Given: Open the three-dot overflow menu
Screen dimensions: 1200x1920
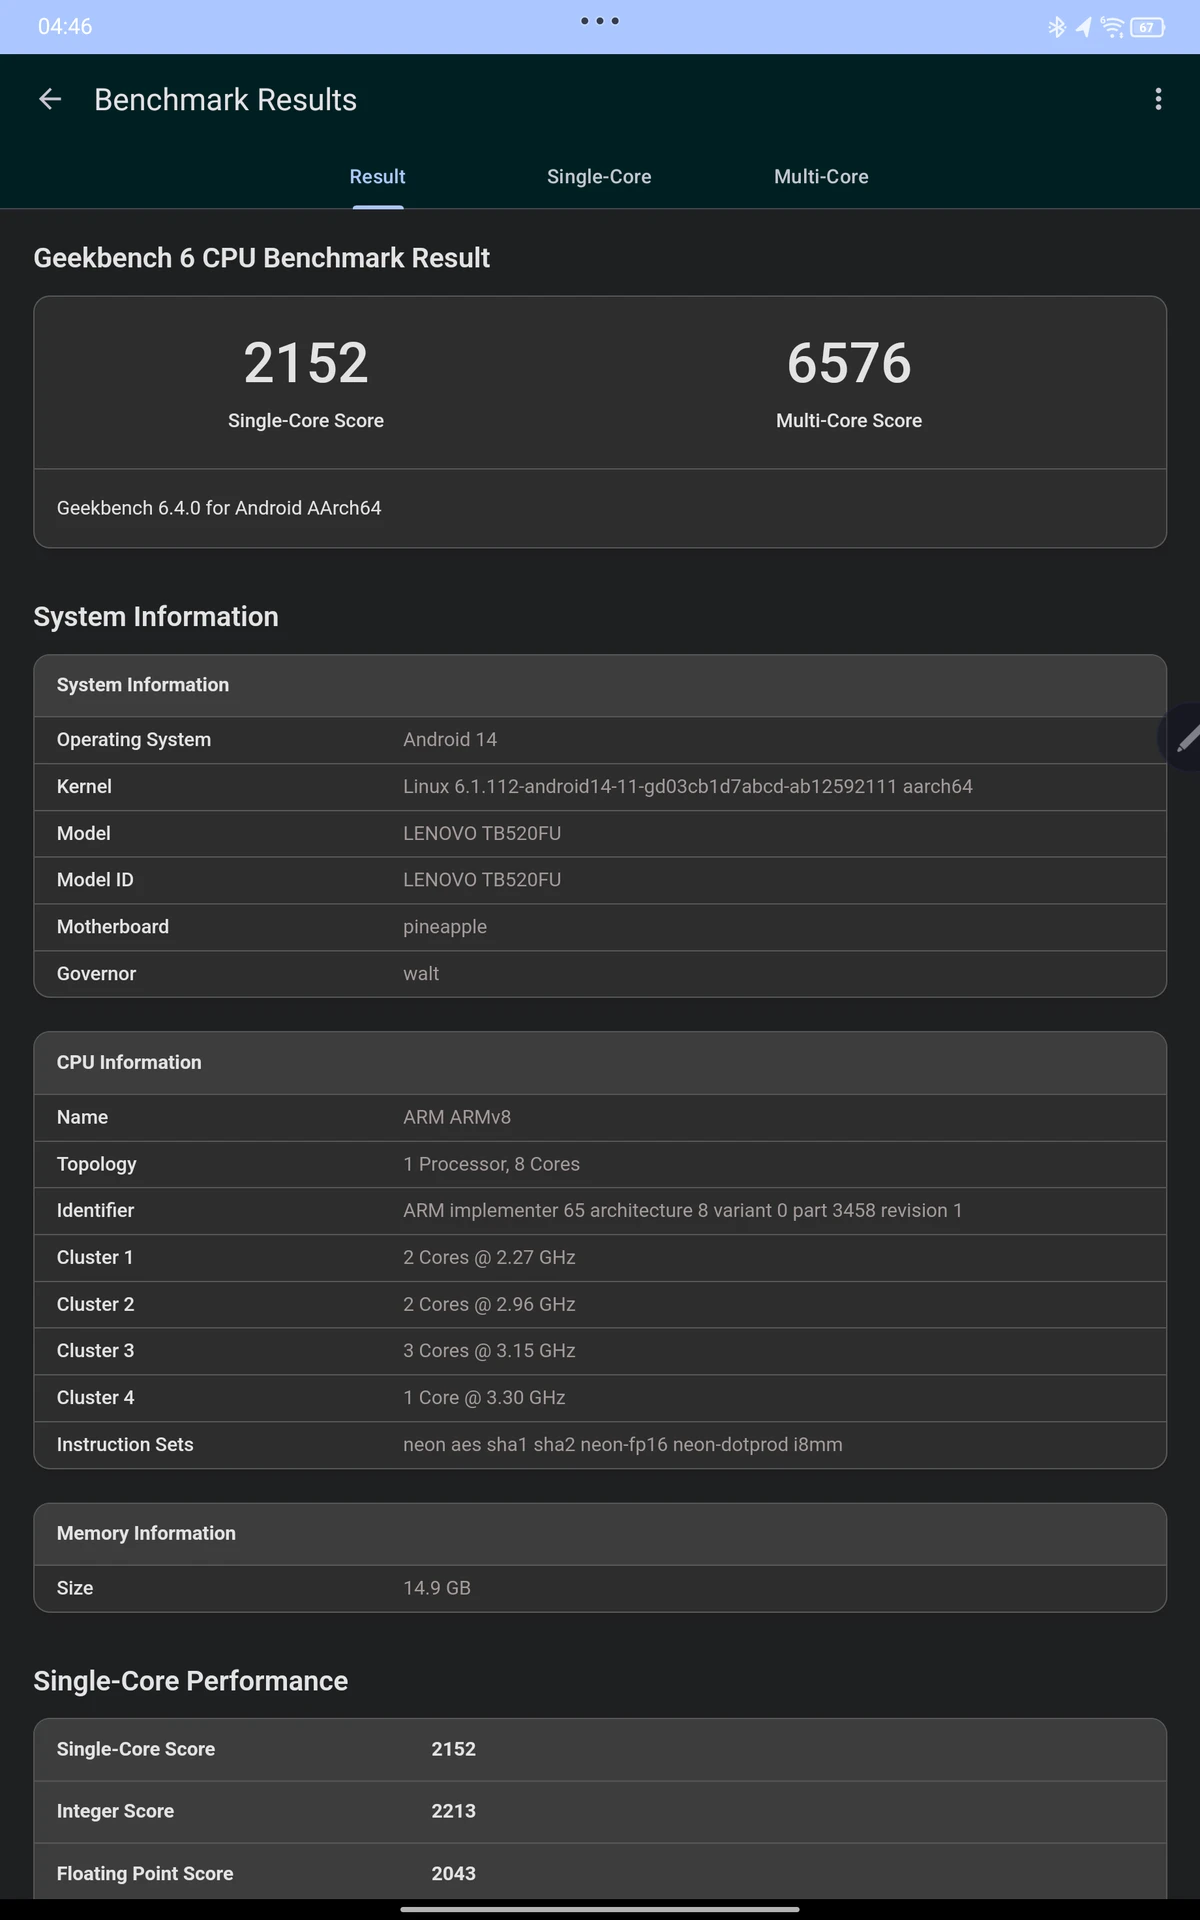Looking at the screenshot, I should 1158,99.
